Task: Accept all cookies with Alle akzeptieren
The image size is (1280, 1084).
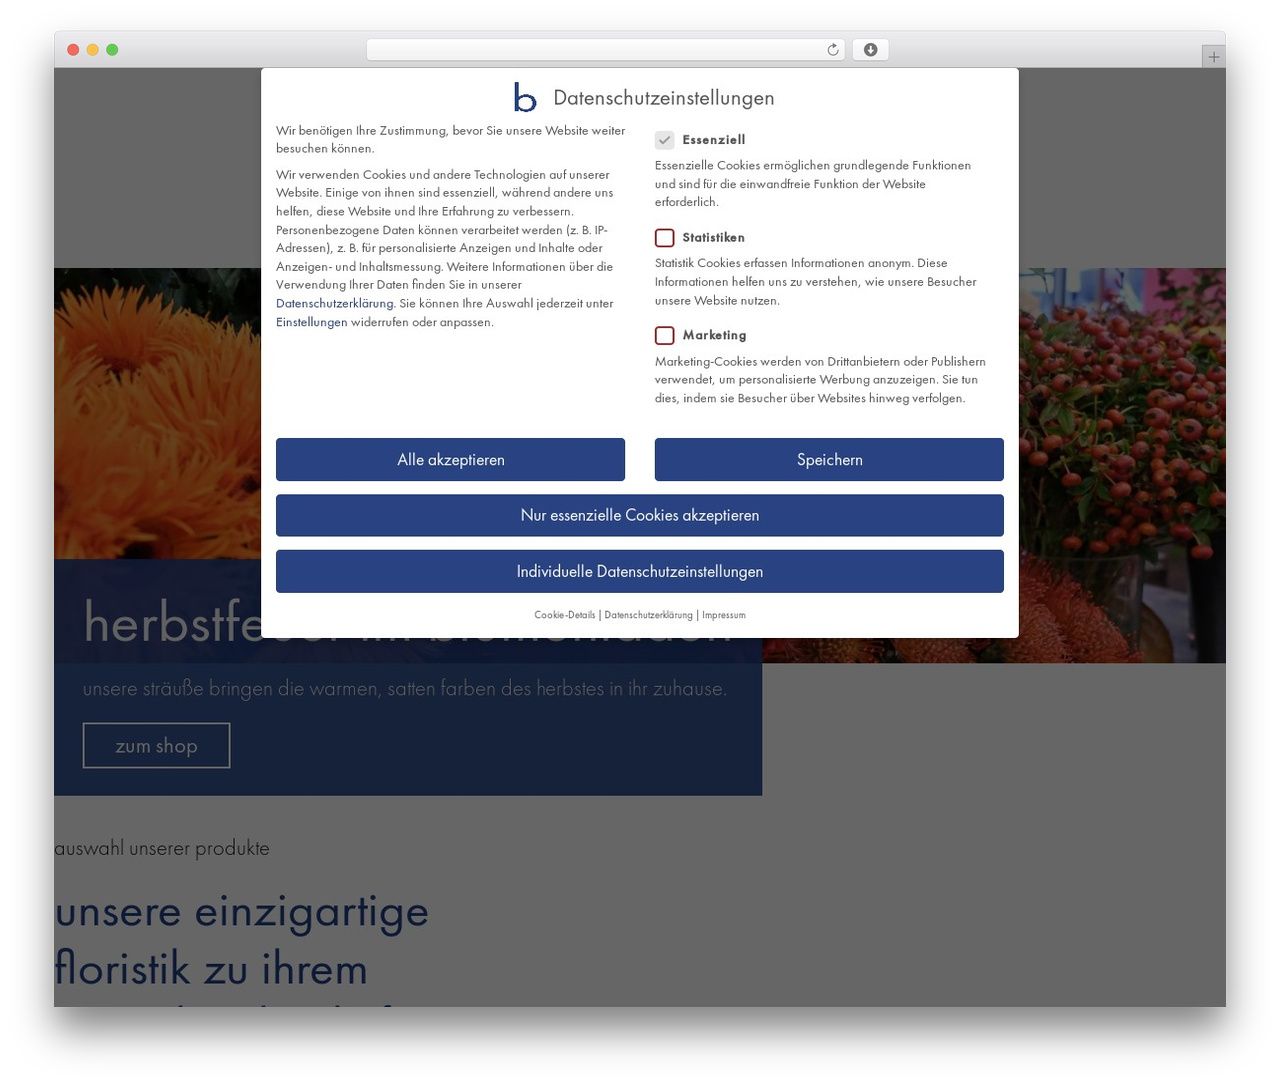Action: click(x=450, y=460)
